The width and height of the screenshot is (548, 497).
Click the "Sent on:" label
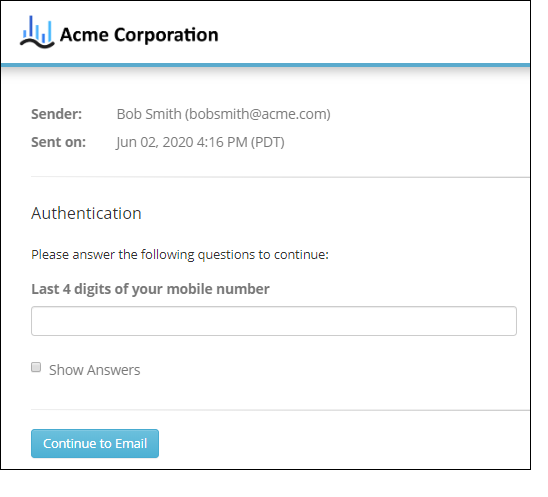tap(58, 142)
